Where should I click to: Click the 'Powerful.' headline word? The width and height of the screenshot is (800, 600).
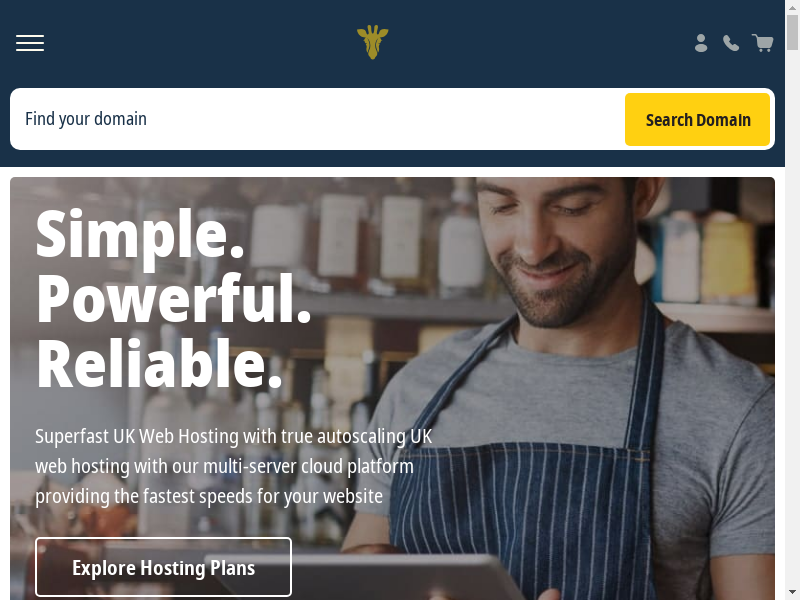click(173, 299)
